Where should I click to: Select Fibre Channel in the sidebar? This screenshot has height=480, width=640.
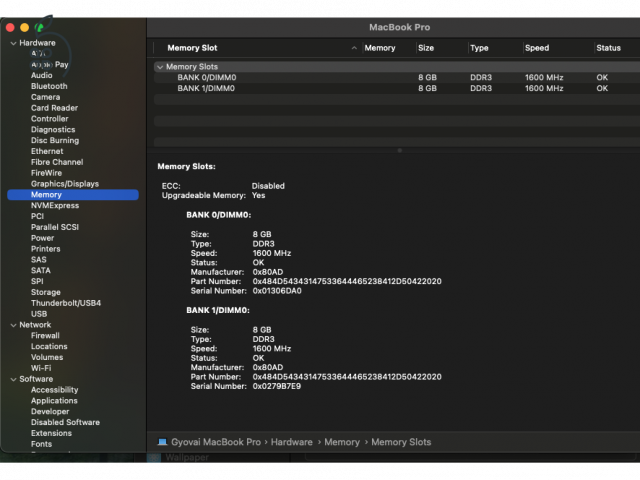click(57, 162)
